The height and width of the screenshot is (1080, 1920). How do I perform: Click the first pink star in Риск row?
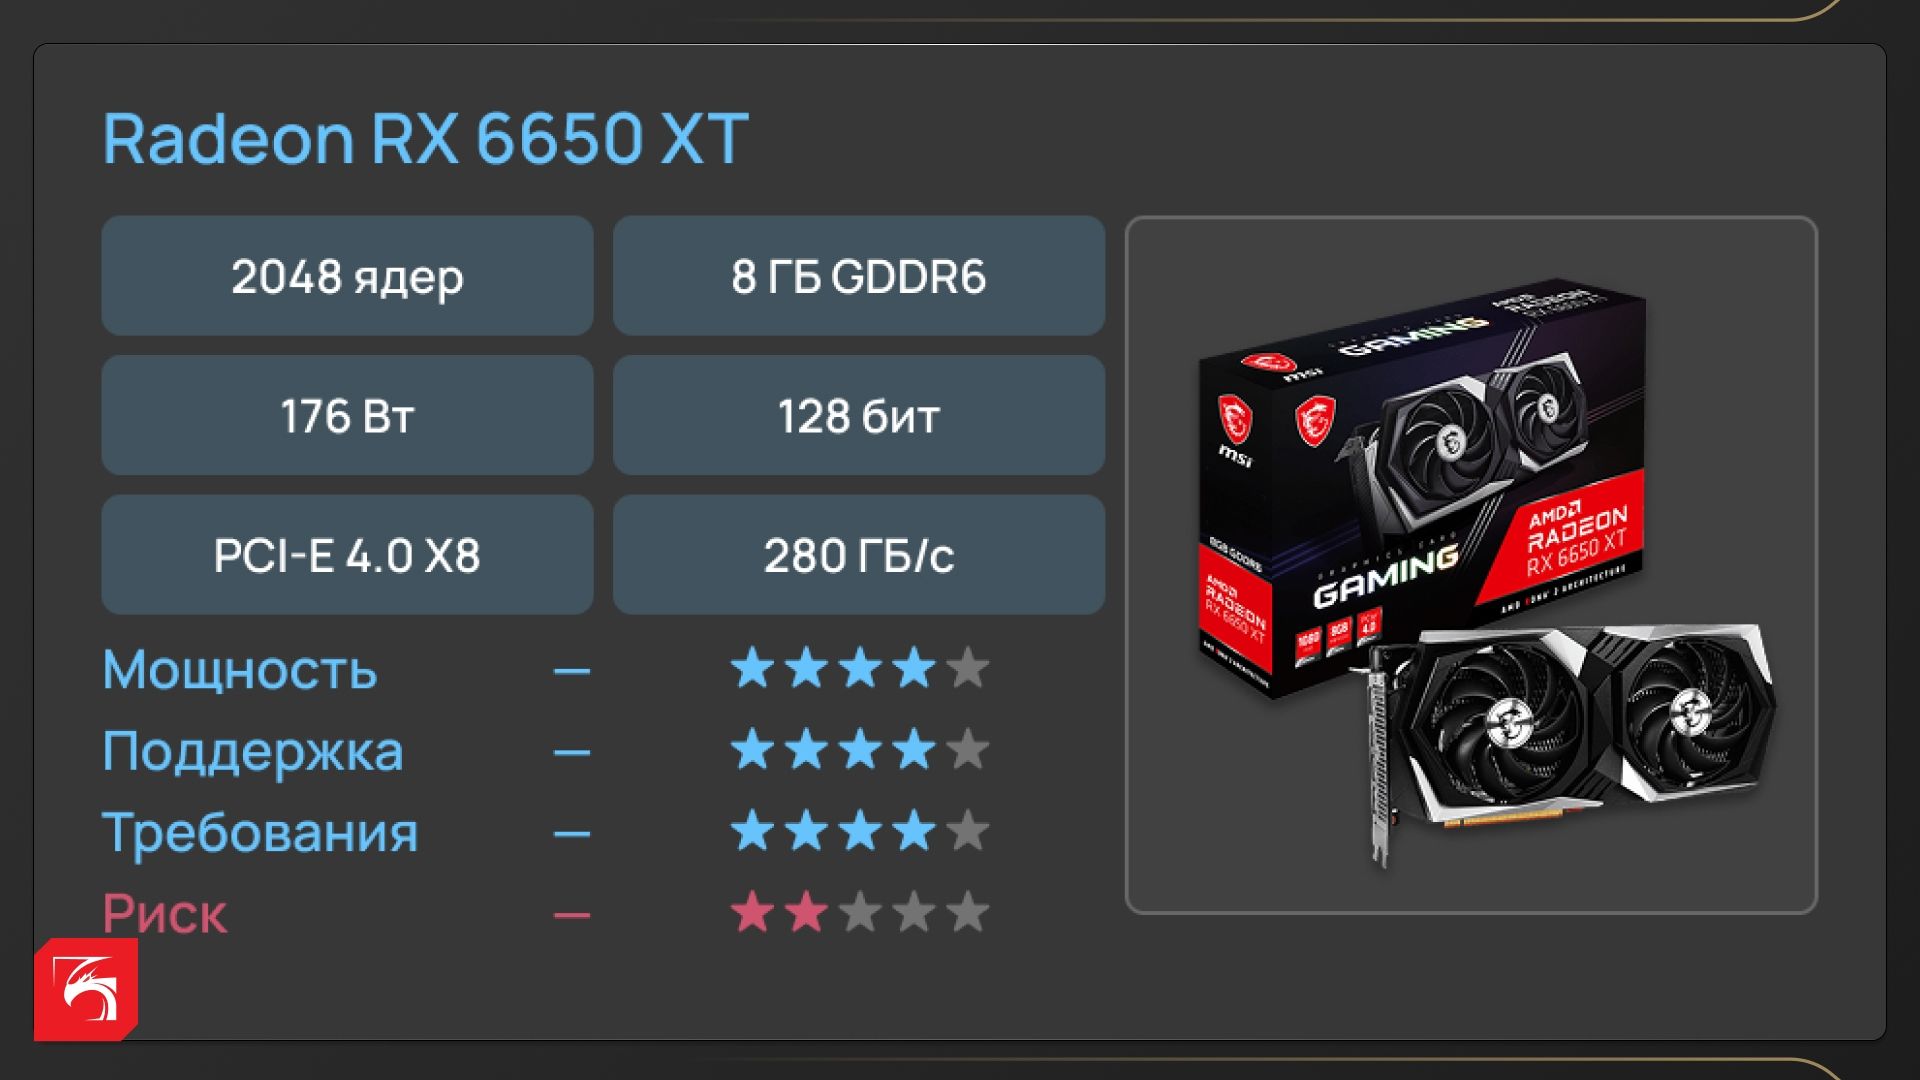click(752, 913)
